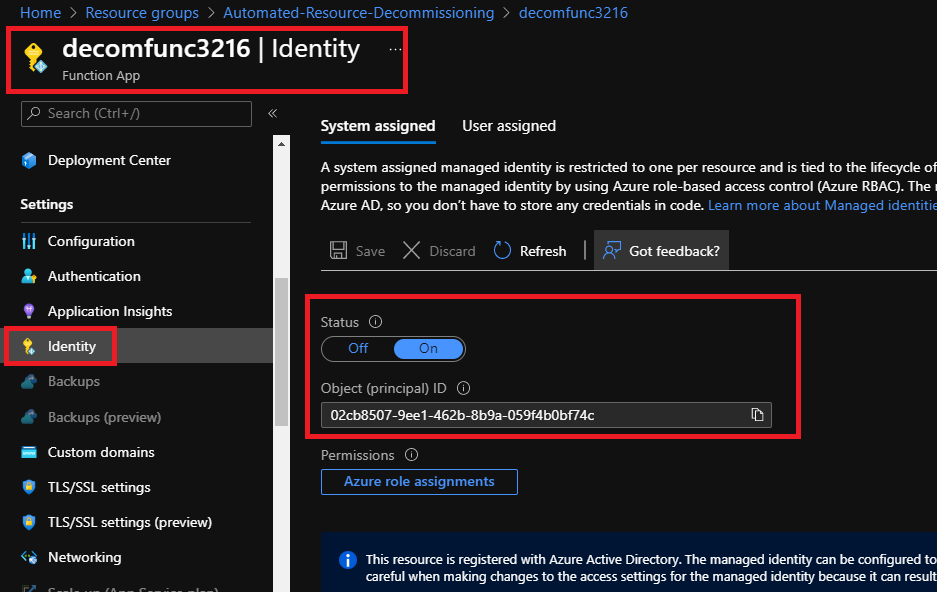Click the Custom domains icon

(x=29, y=452)
